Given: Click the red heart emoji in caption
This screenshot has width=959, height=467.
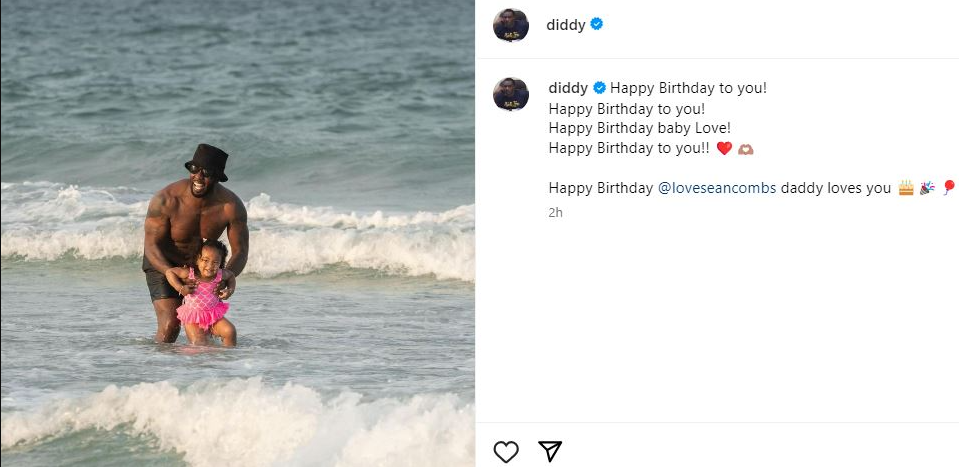Looking at the screenshot, I should pyautogui.click(x=725, y=149).
